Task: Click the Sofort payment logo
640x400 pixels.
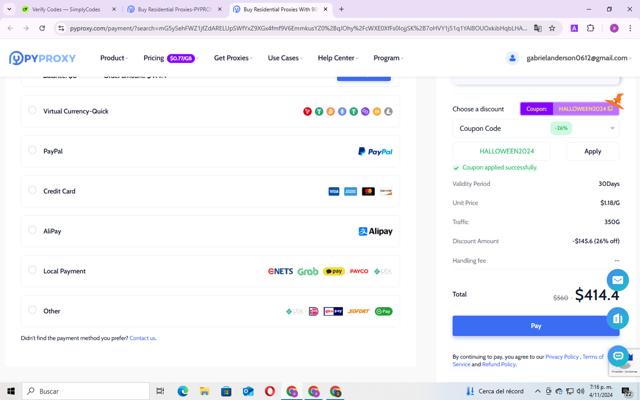Action: click(x=358, y=311)
